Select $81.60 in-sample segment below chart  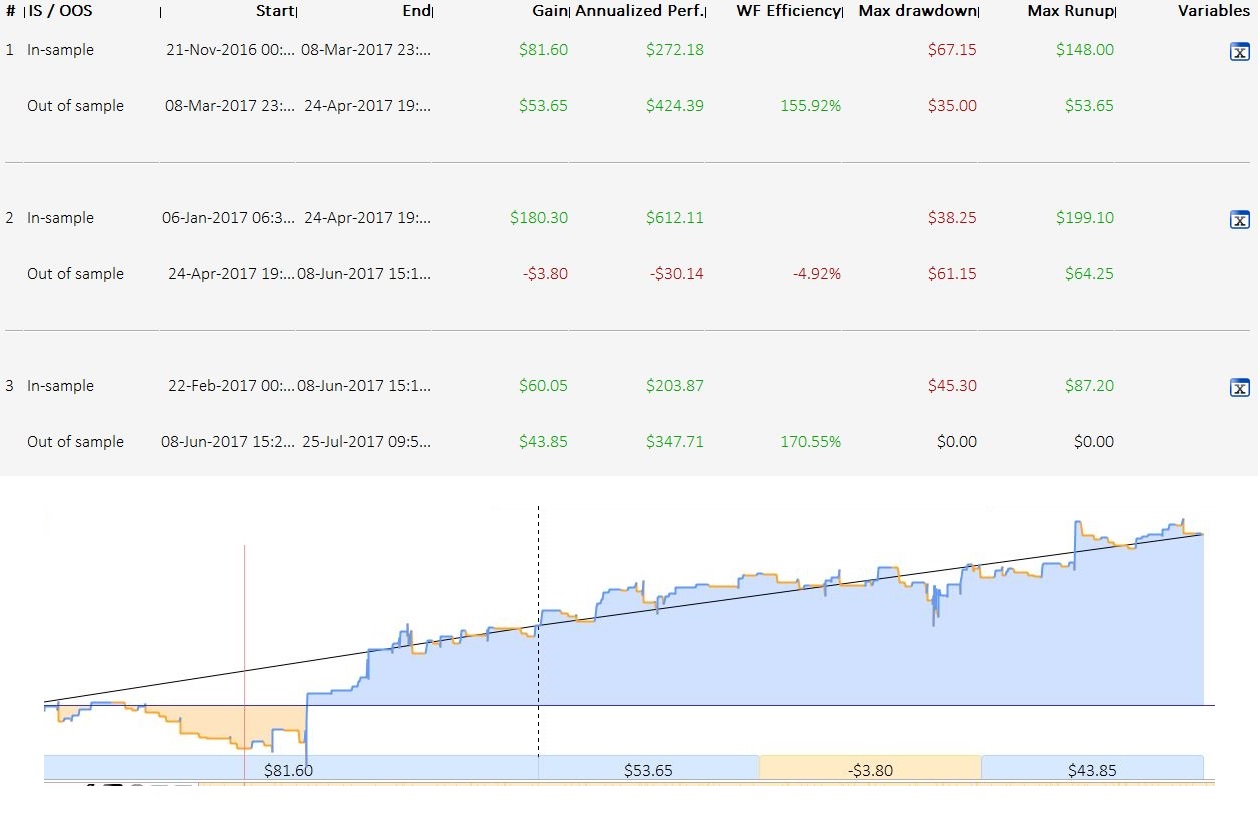[291, 769]
